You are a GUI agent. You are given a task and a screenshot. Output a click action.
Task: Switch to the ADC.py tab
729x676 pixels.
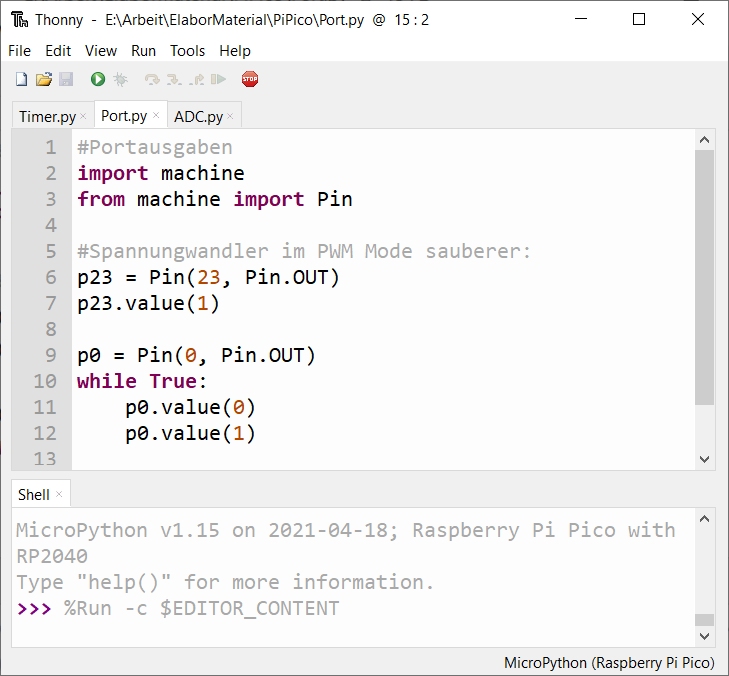pos(198,116)
